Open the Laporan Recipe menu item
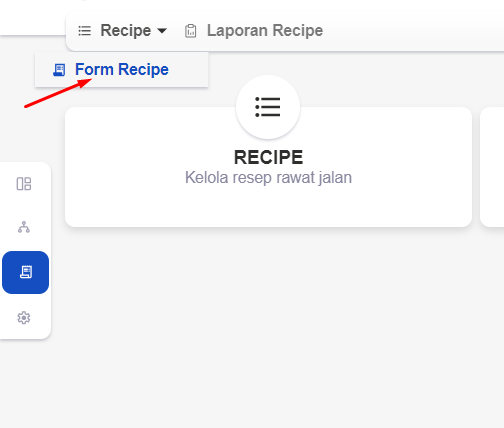 [x=265, y=31]
